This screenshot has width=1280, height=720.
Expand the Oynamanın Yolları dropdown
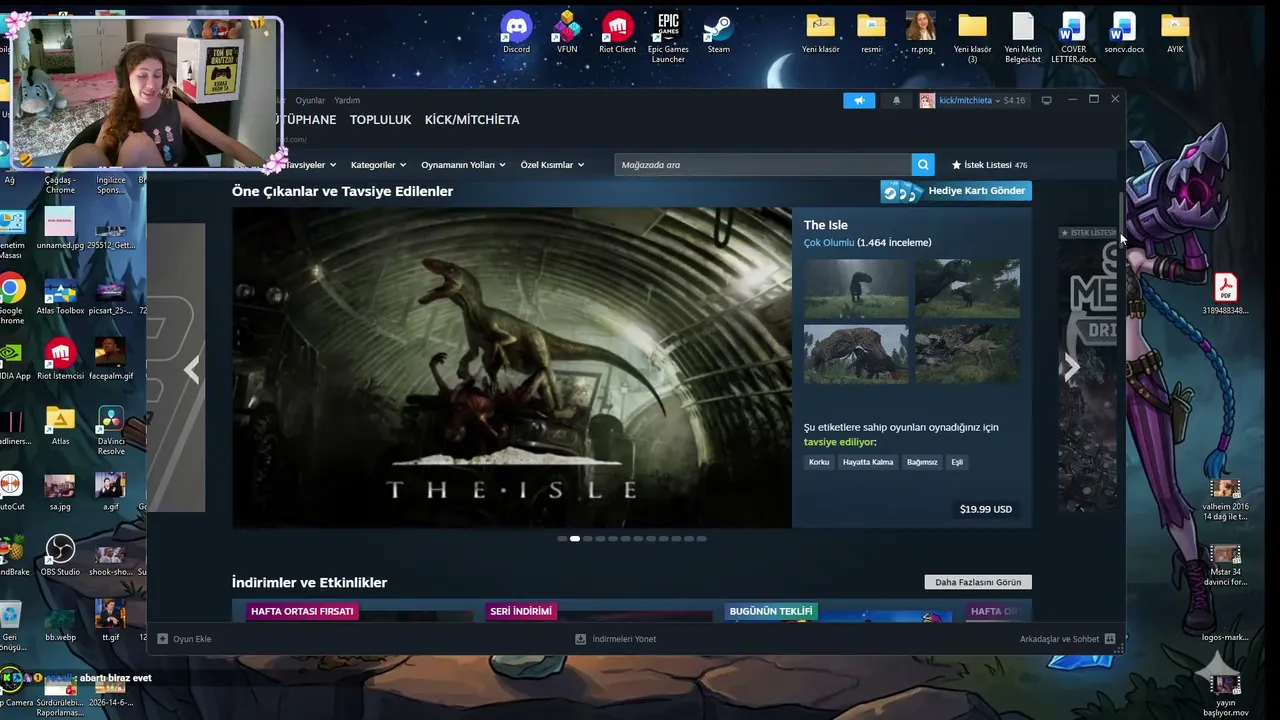(x=463, y=165)
